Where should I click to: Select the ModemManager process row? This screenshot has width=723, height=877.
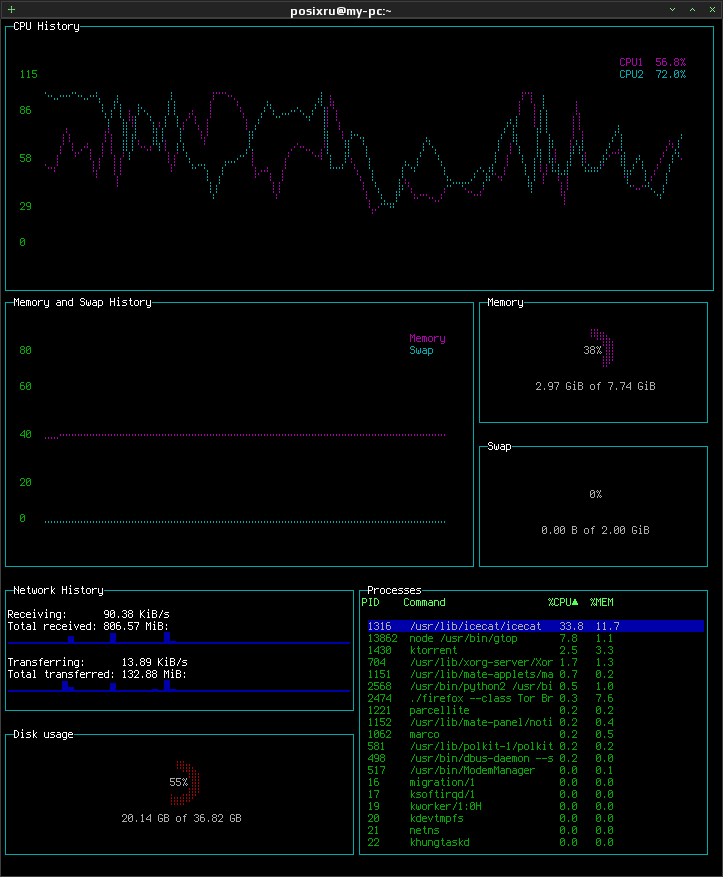(535, 770)
